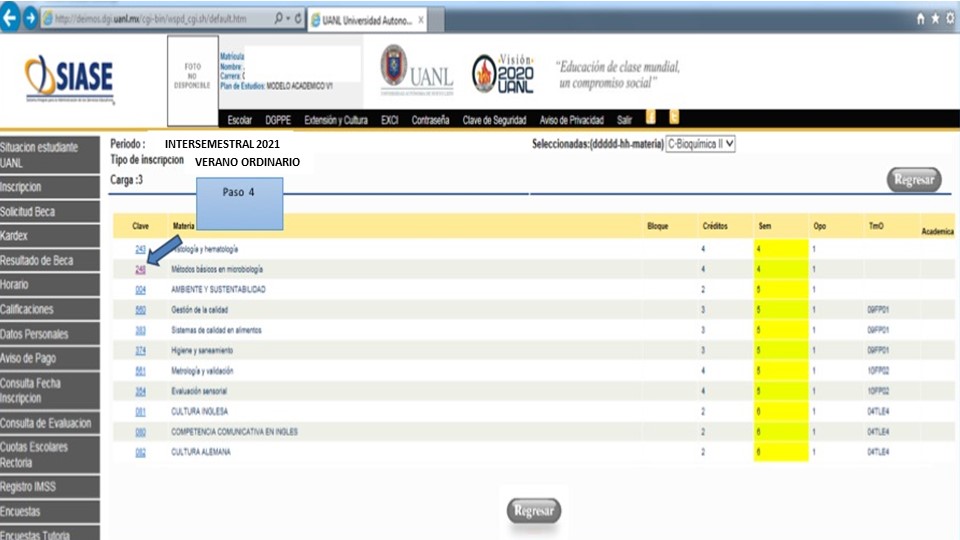Click the Créditos column header

point(714,226)
